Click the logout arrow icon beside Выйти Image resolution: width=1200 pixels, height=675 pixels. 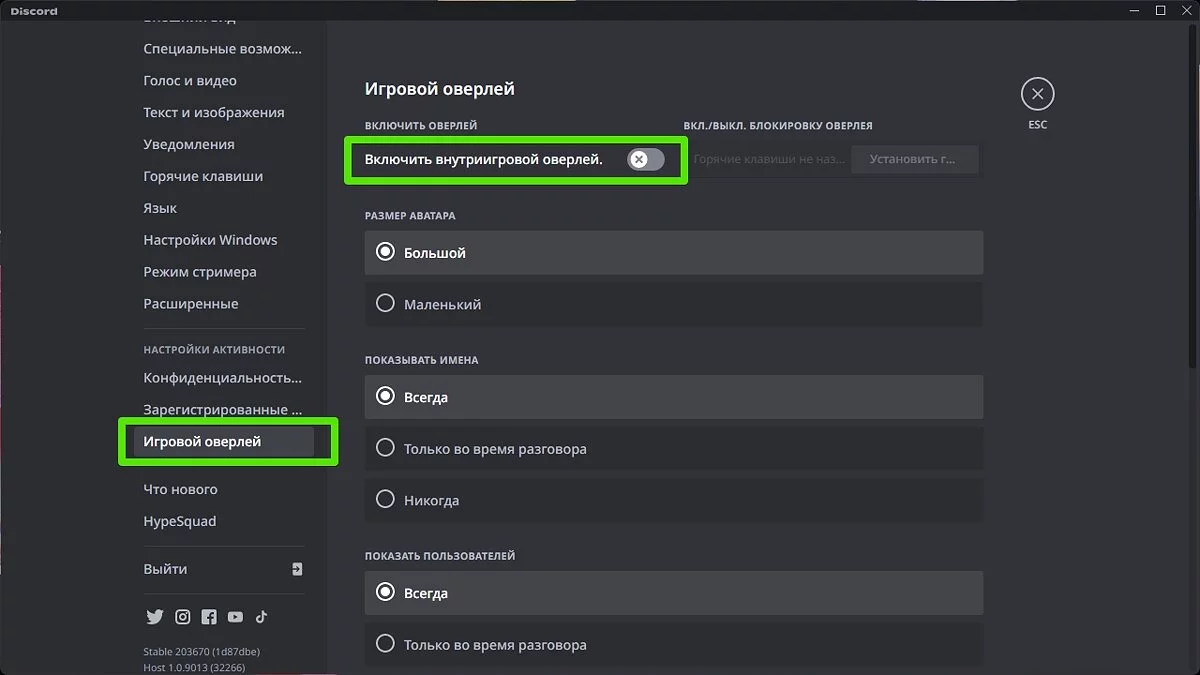point(297,569)
